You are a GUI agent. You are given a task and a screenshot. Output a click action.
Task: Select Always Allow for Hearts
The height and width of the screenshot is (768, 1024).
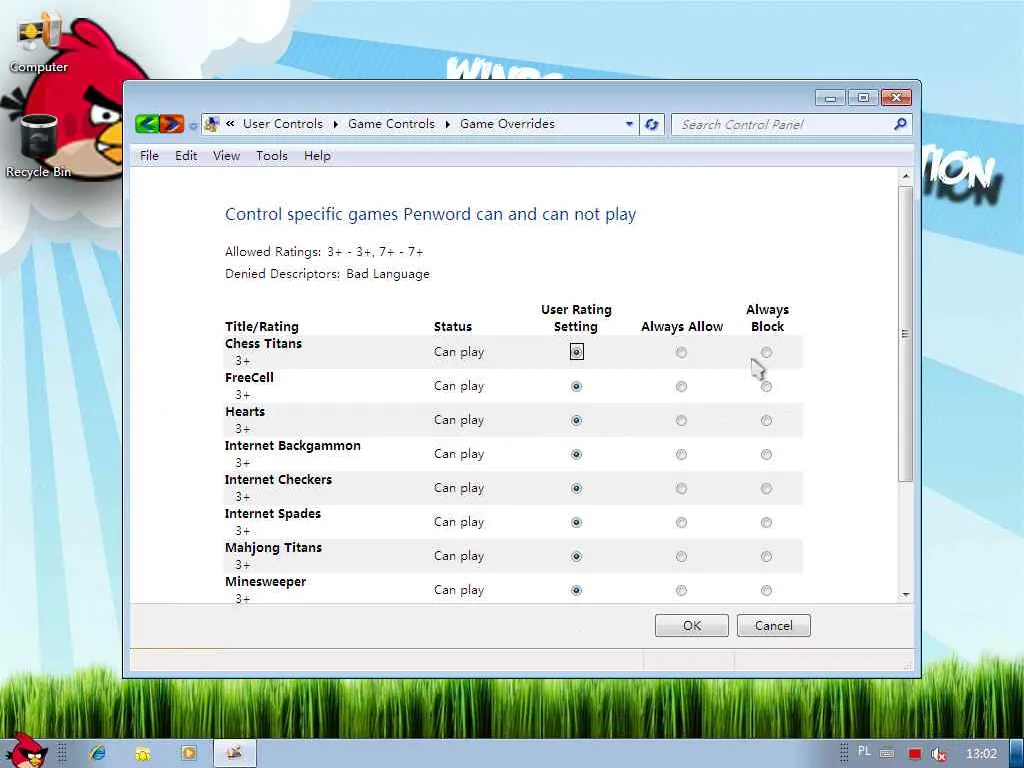[x=681, y=421]
